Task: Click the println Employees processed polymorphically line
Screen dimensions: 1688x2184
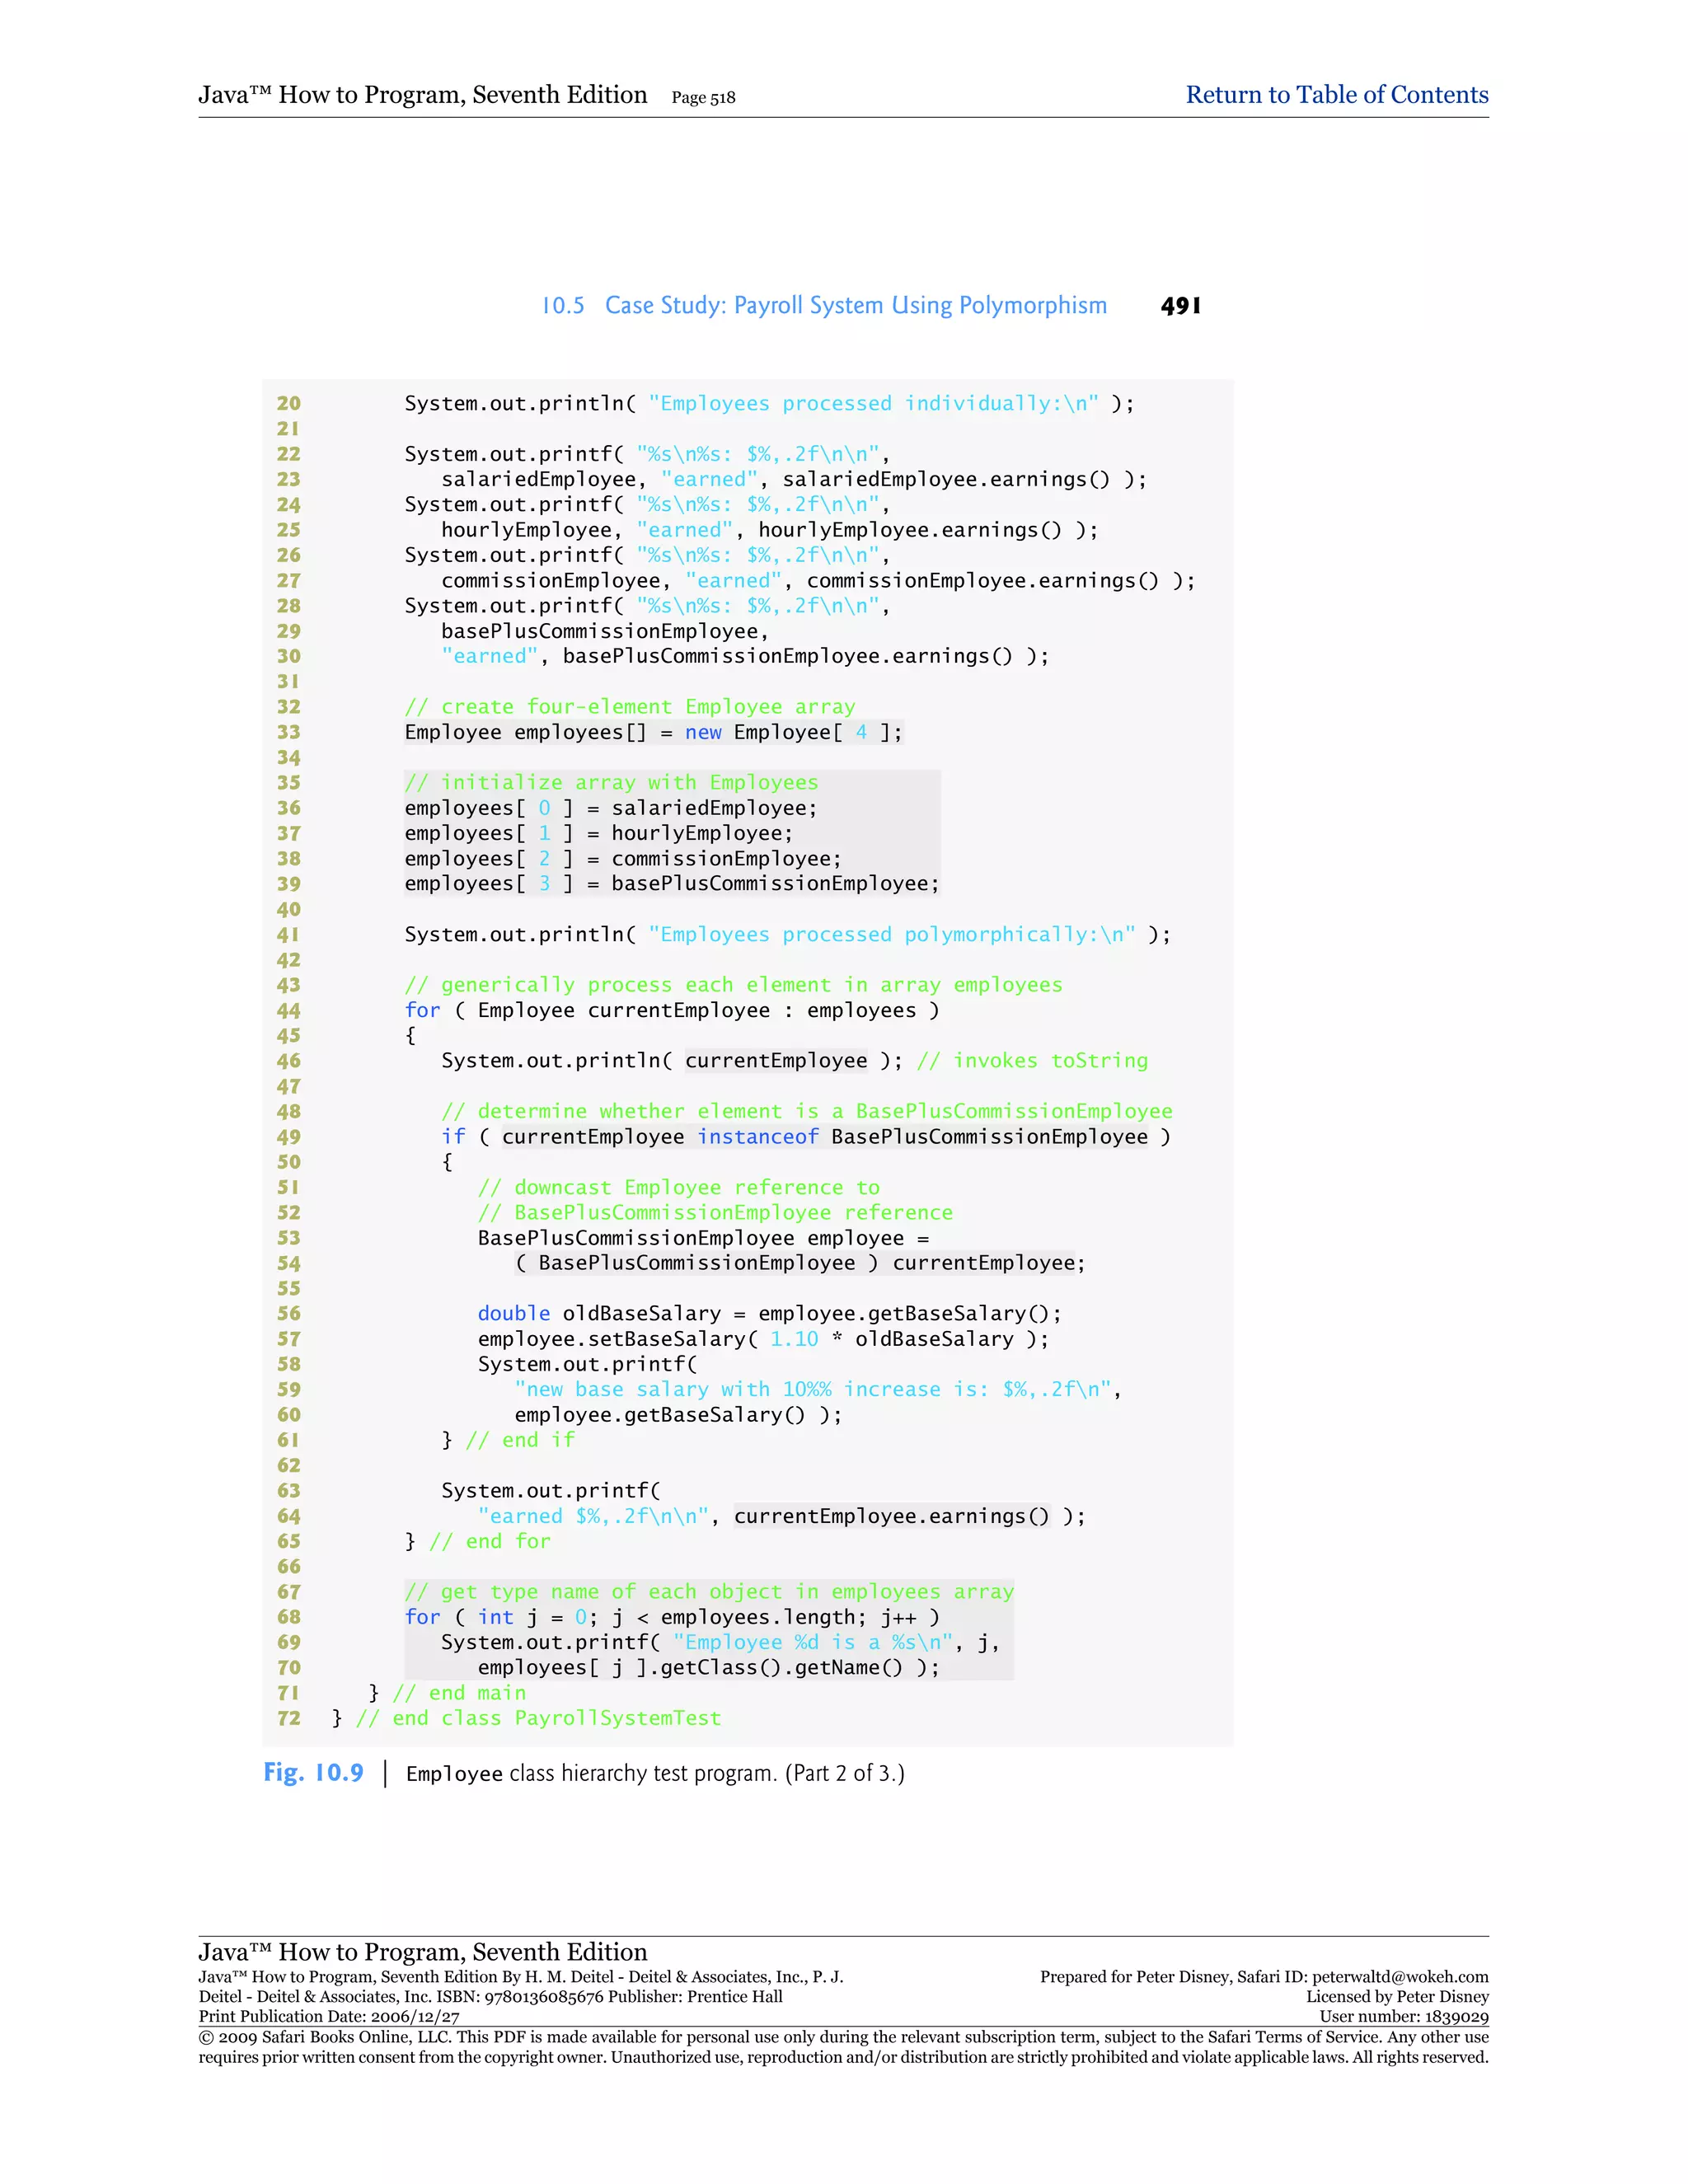Action: pyautogui.click(x=786, y=934)
